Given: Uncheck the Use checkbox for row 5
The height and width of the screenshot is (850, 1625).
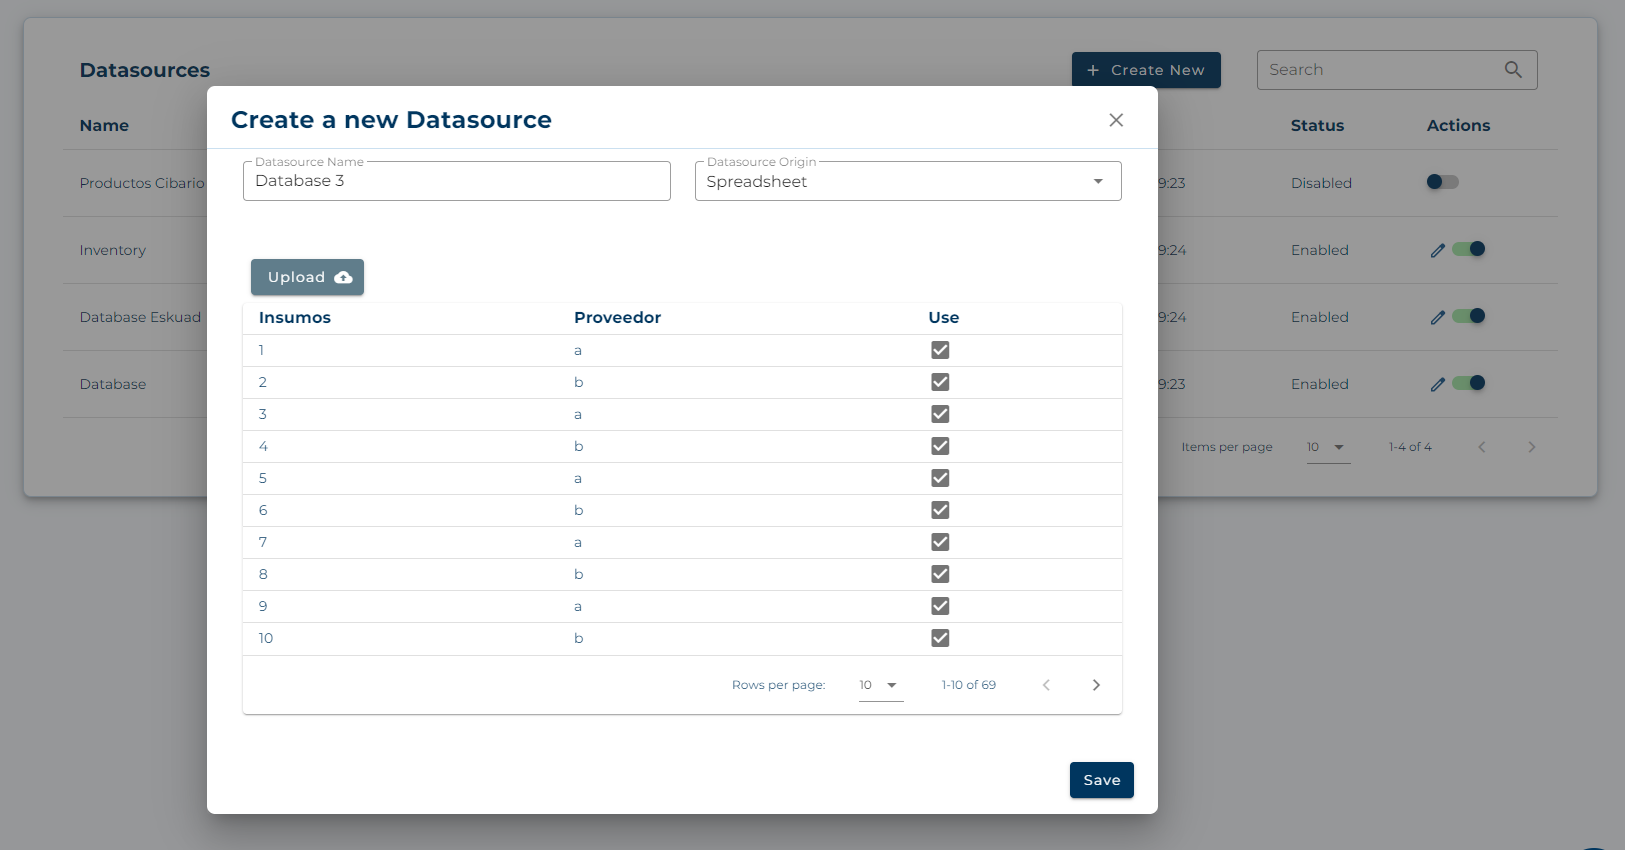Looking at the screenshot, I should coord(940,478).
